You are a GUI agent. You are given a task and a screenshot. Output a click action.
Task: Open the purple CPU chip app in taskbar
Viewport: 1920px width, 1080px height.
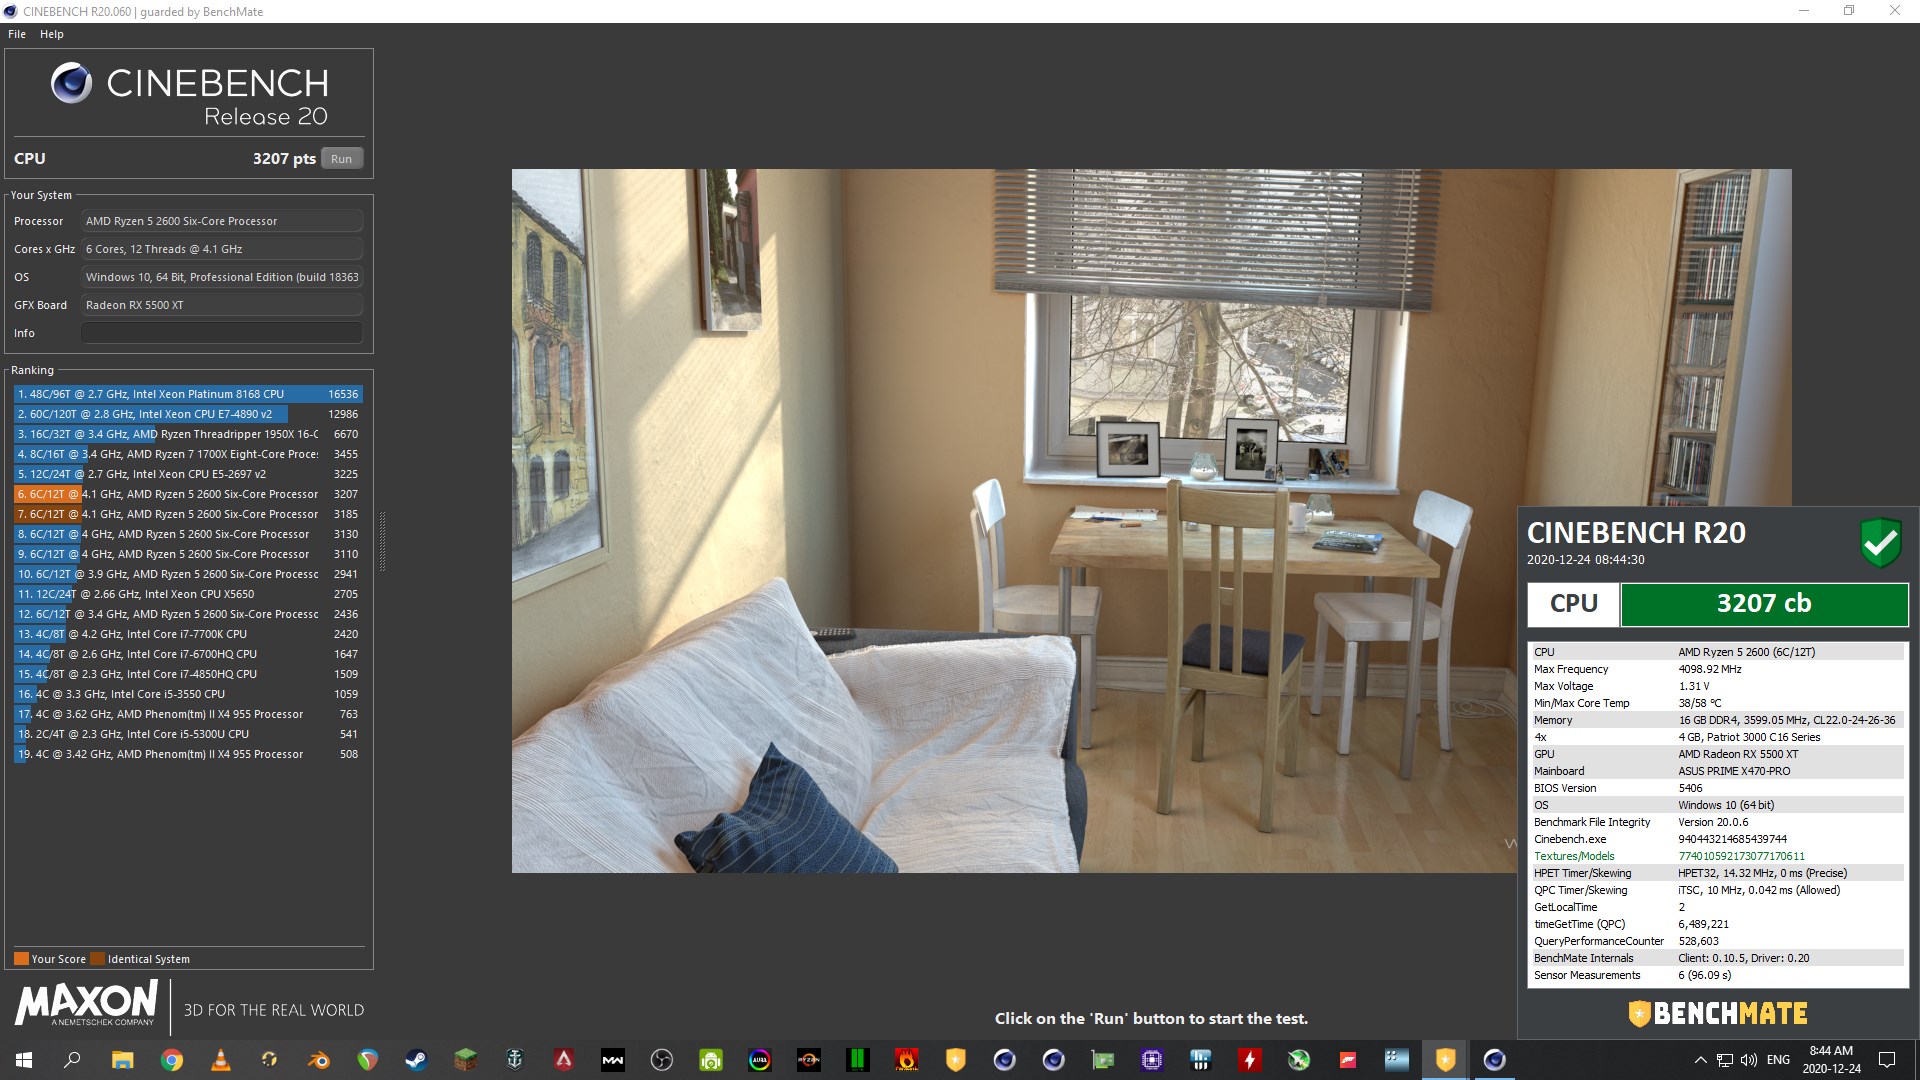coord(1151,1060)
